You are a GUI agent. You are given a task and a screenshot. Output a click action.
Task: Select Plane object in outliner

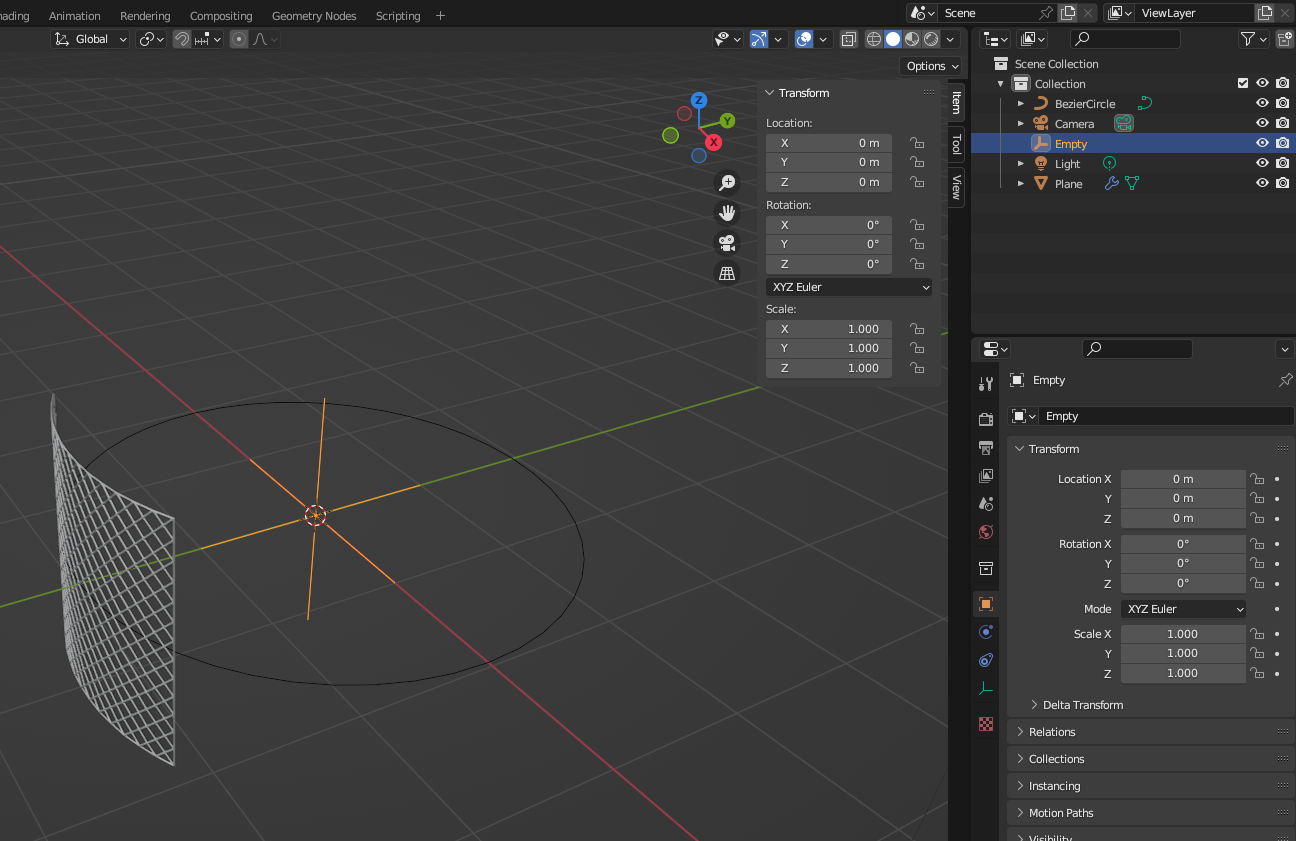1068,183
